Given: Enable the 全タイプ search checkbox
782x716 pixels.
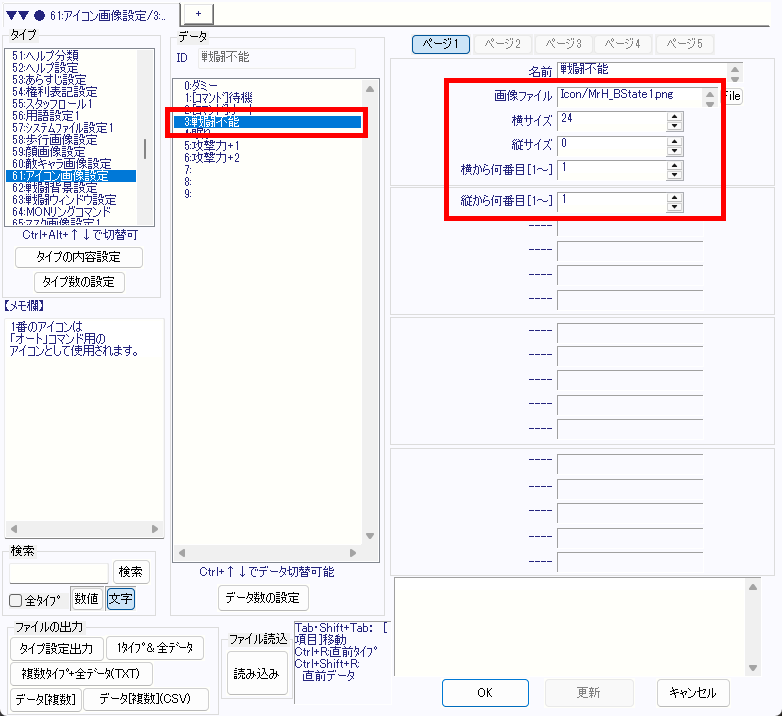Looking at the screenshot, I should [15, 600].
